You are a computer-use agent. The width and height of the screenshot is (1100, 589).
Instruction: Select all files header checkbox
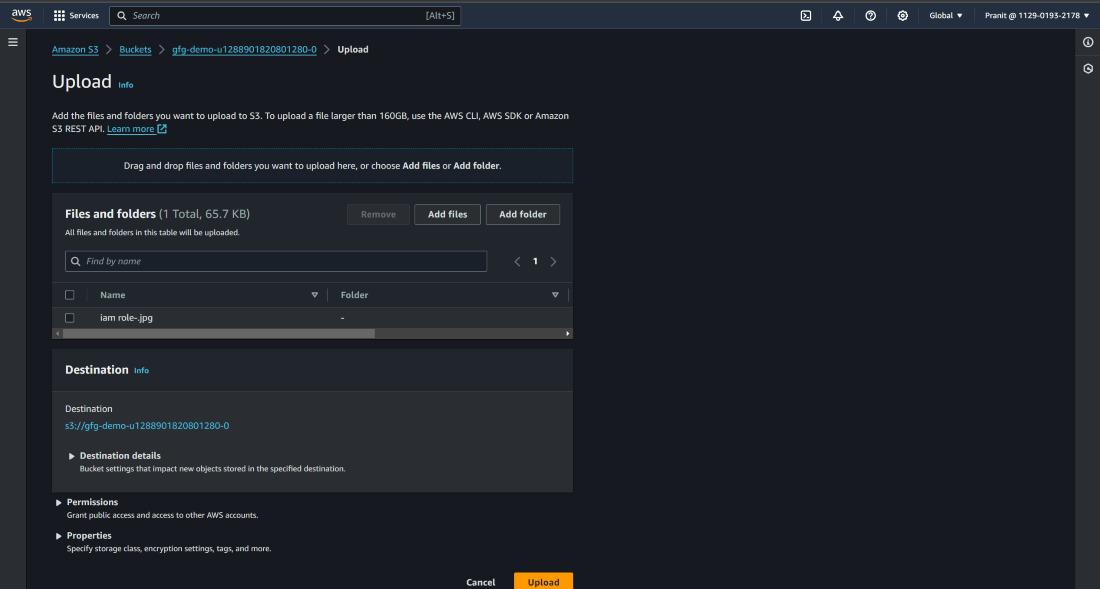(69, 295)
